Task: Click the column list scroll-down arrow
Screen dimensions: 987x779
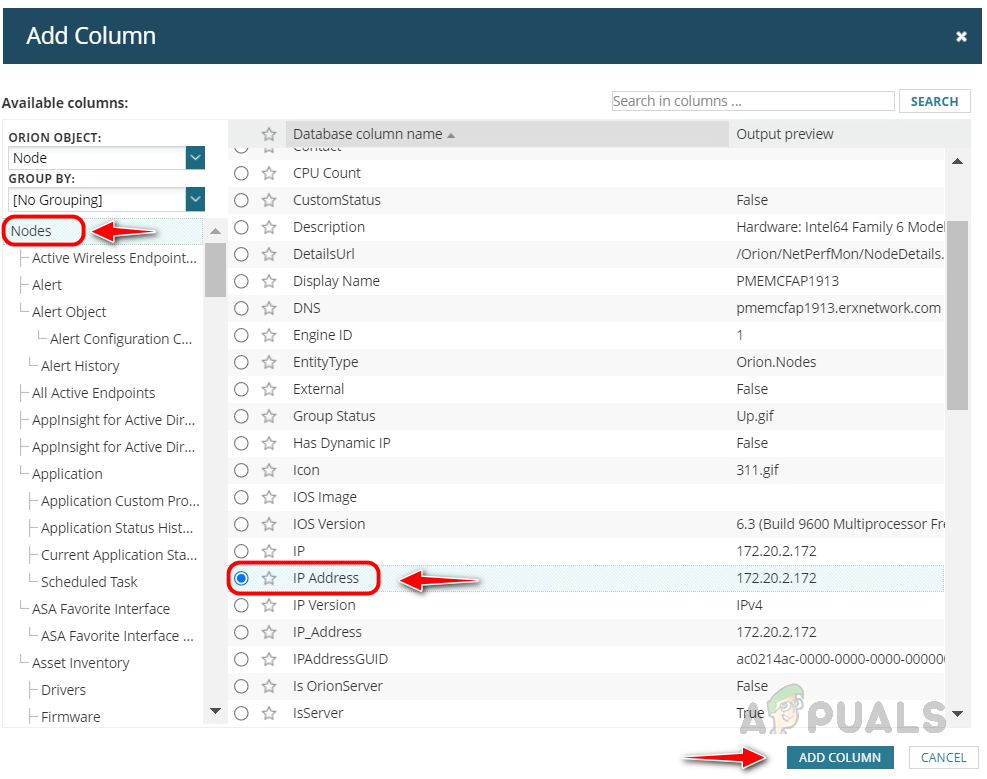Action: tap(957, 714)
